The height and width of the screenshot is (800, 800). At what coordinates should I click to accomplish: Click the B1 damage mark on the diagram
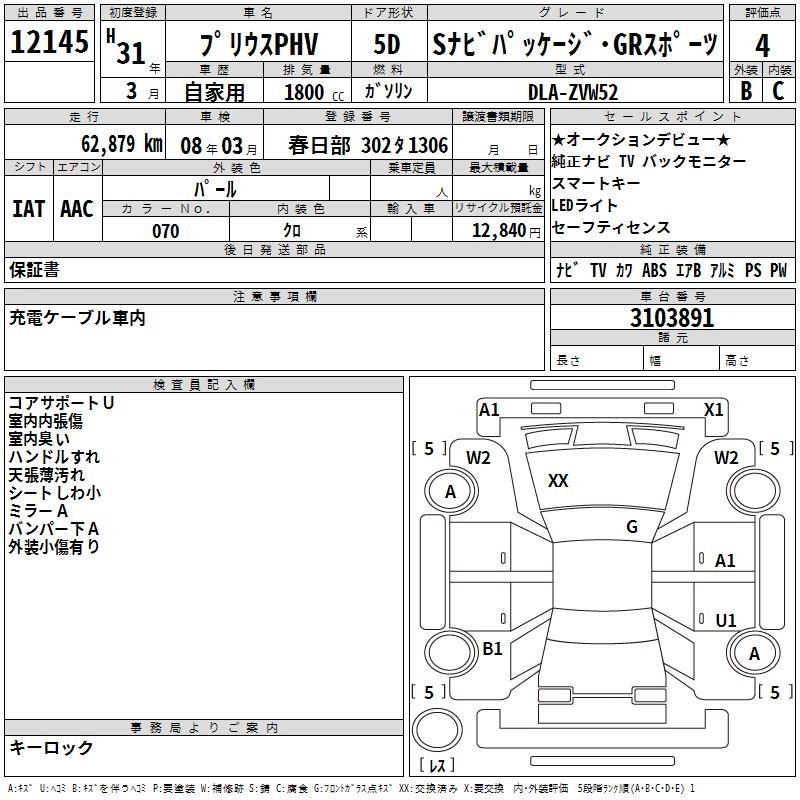tap(492, 649)
